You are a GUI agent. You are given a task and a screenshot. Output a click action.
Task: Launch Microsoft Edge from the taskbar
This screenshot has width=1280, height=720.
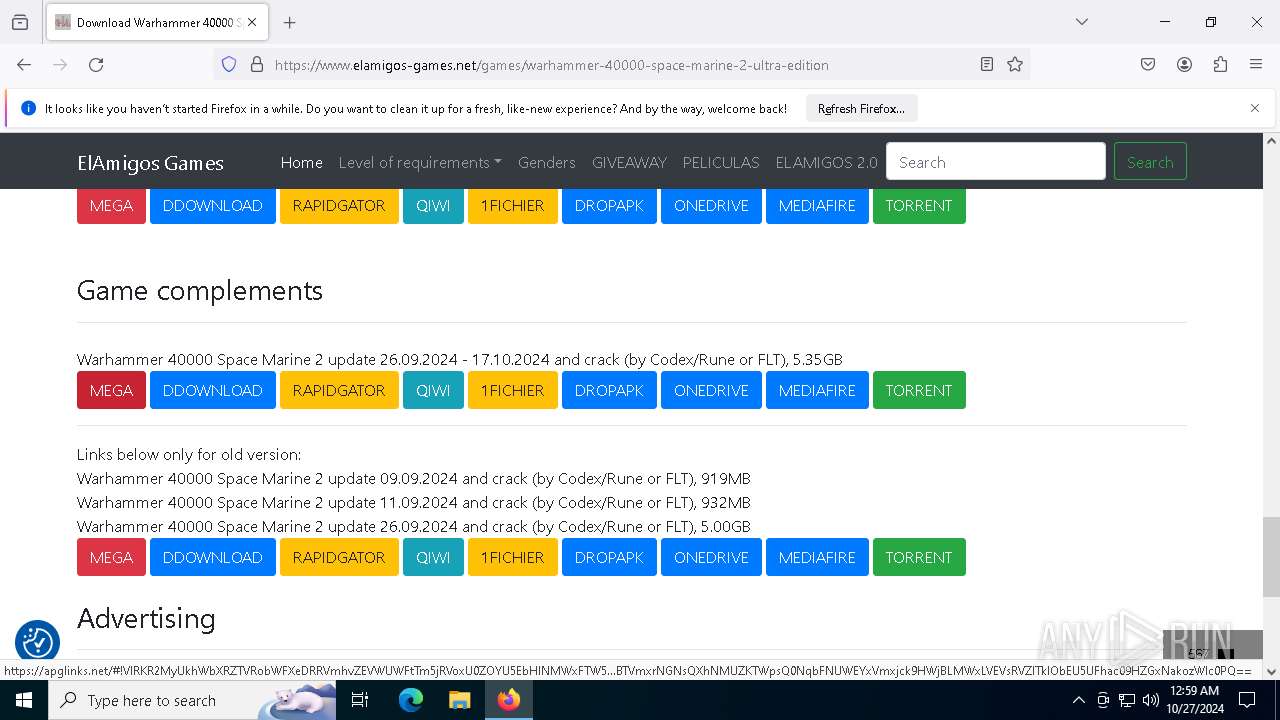coord(411,700)
